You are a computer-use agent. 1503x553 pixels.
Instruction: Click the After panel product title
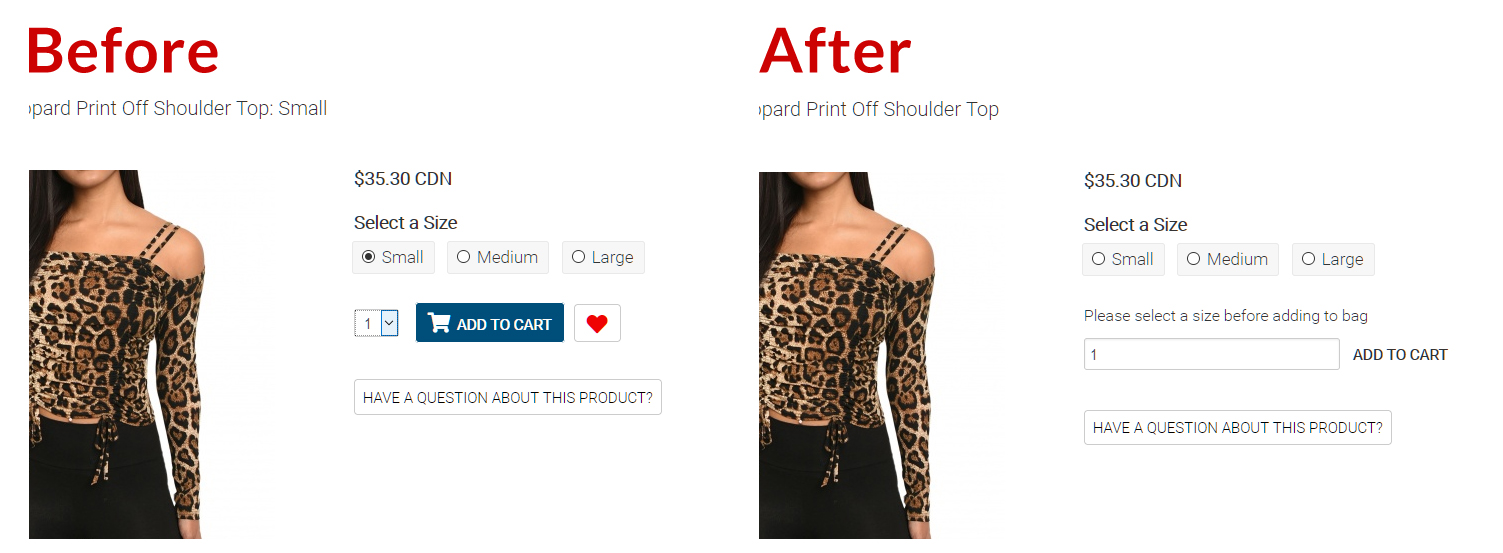pyautogui.click(x=879, y=109)
